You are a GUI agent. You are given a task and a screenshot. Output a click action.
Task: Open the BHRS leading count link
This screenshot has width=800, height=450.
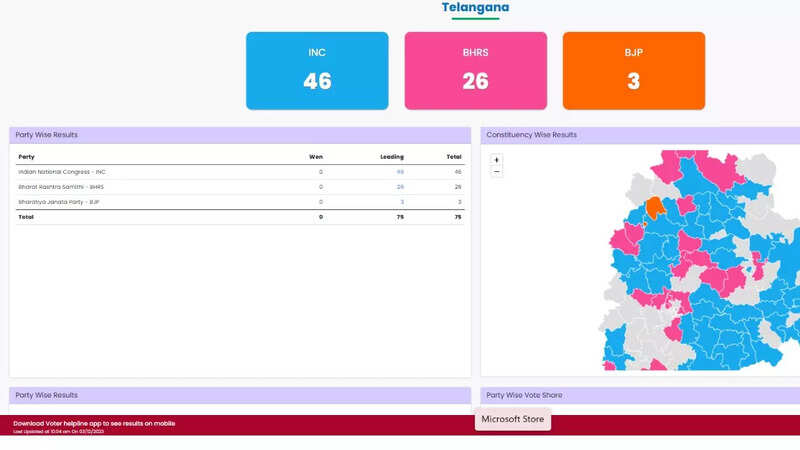tap(400, 187)
